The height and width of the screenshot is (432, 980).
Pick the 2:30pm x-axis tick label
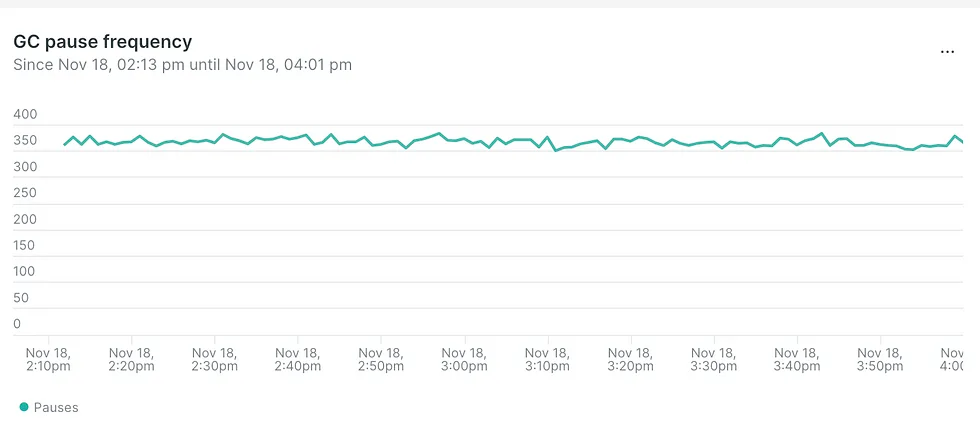coord(215,360)
